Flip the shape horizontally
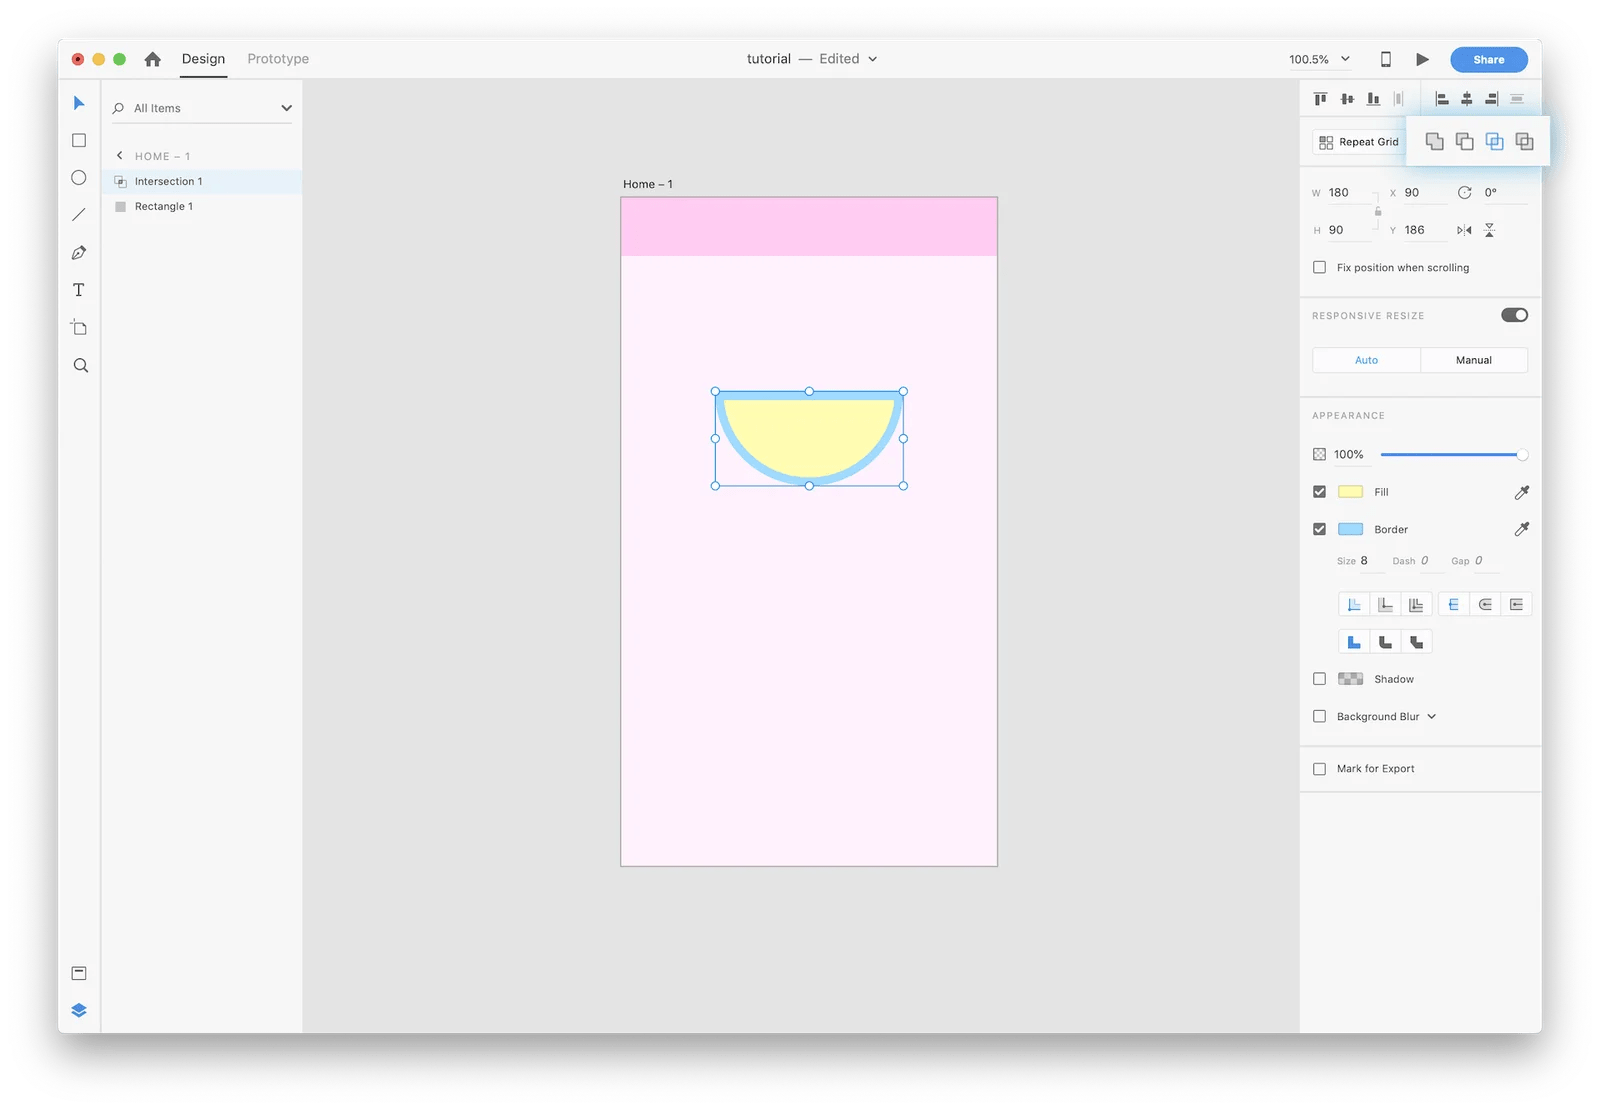The height and width of the screenshot is (1110, 1600). pyautogui.click(x=1464, y=230)
